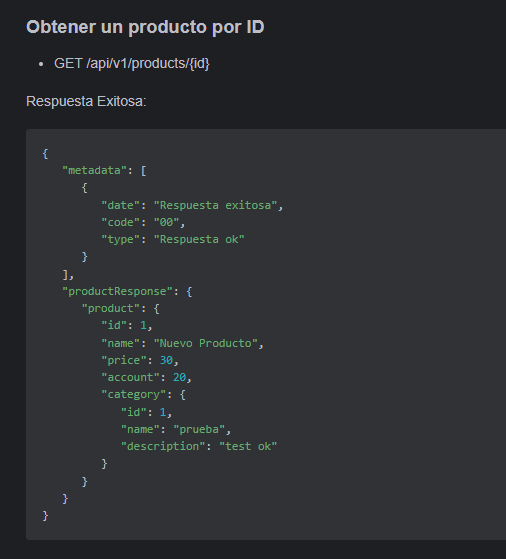Click the "Respuesta exitosa" string value
This screenshot has height=559, width=506.
tap(215, 205)
